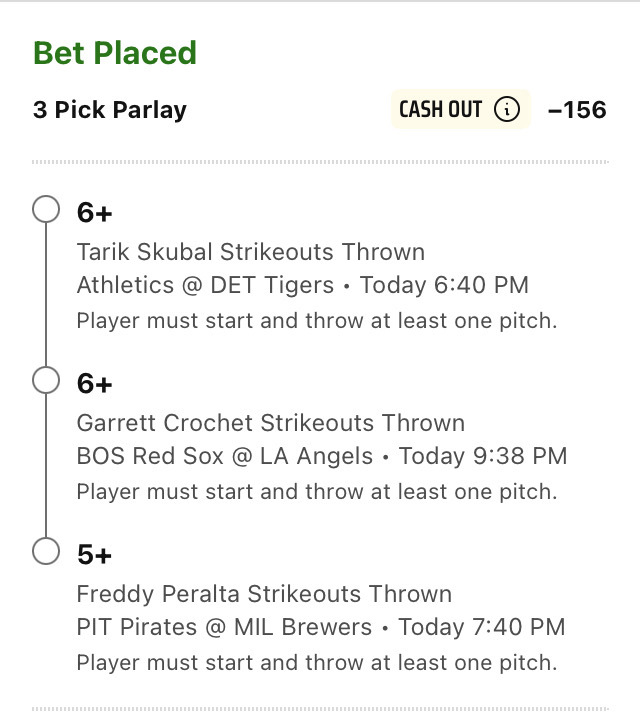Click the Bet Placed heading
Viewport: 640px width, 724px height.
point(115,53)
